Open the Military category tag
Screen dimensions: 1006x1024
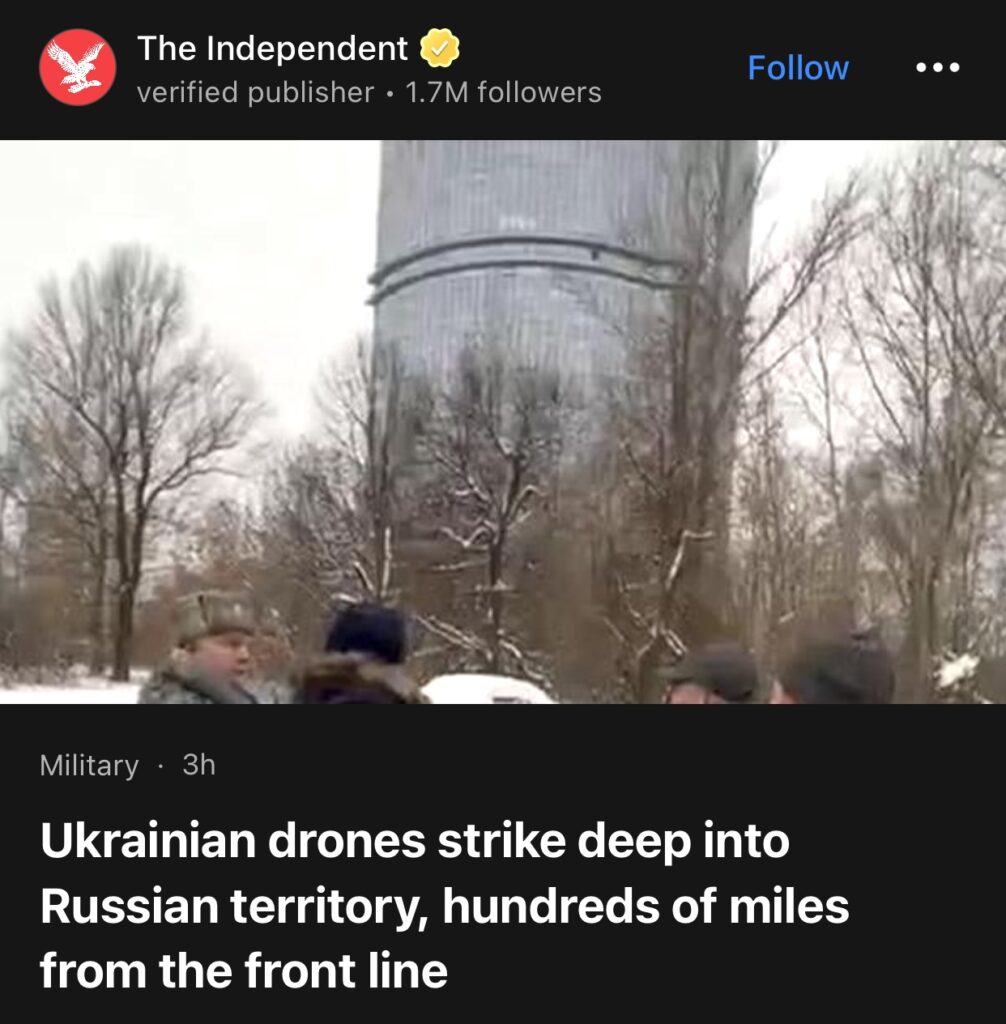tap(89, 765)
